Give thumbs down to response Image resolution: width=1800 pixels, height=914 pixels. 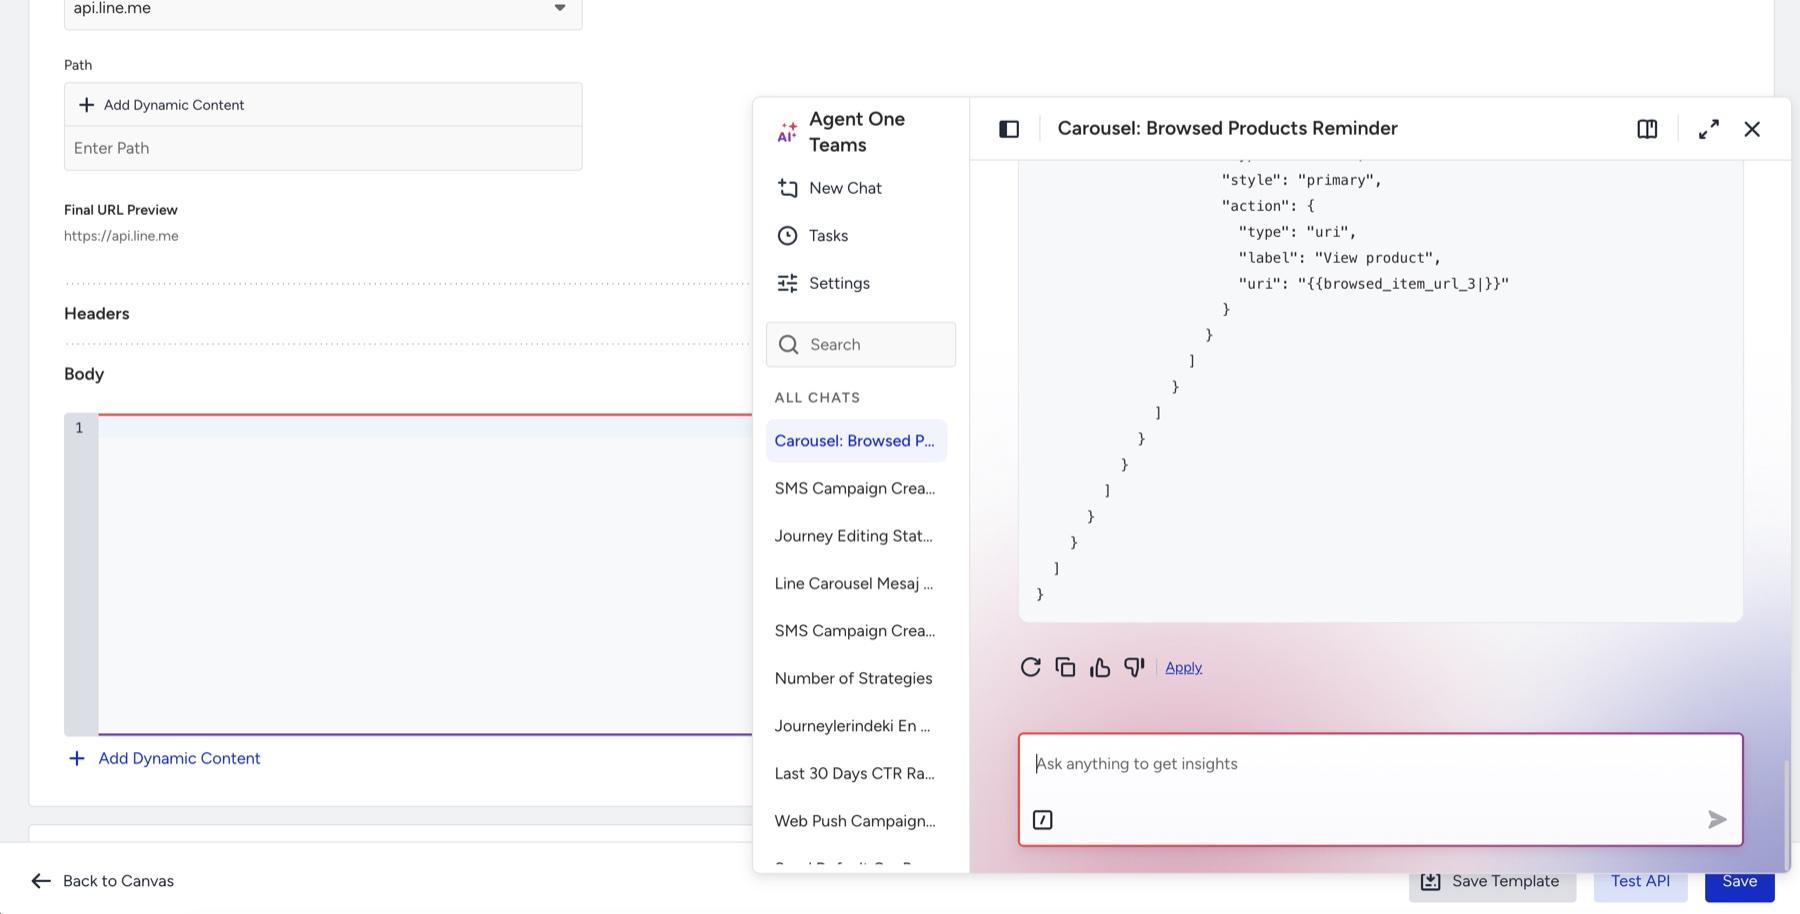point(1134,667)
